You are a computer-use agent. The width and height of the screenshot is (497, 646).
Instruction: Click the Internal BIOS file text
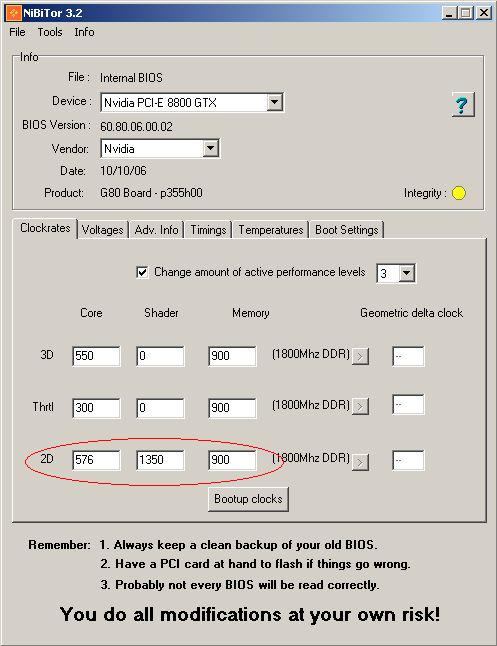pyautogui.click(x=131, y=77)
